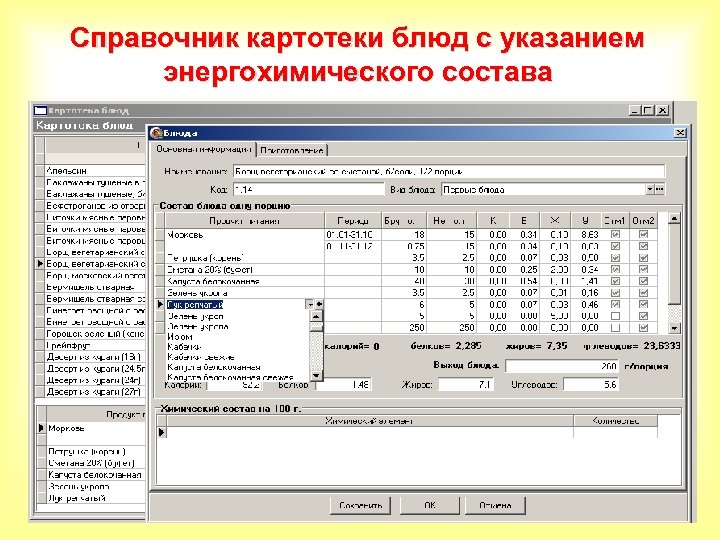
Task: Toggle Отм2 checkbox in Морковь row
Action: (x=643, y=235)
